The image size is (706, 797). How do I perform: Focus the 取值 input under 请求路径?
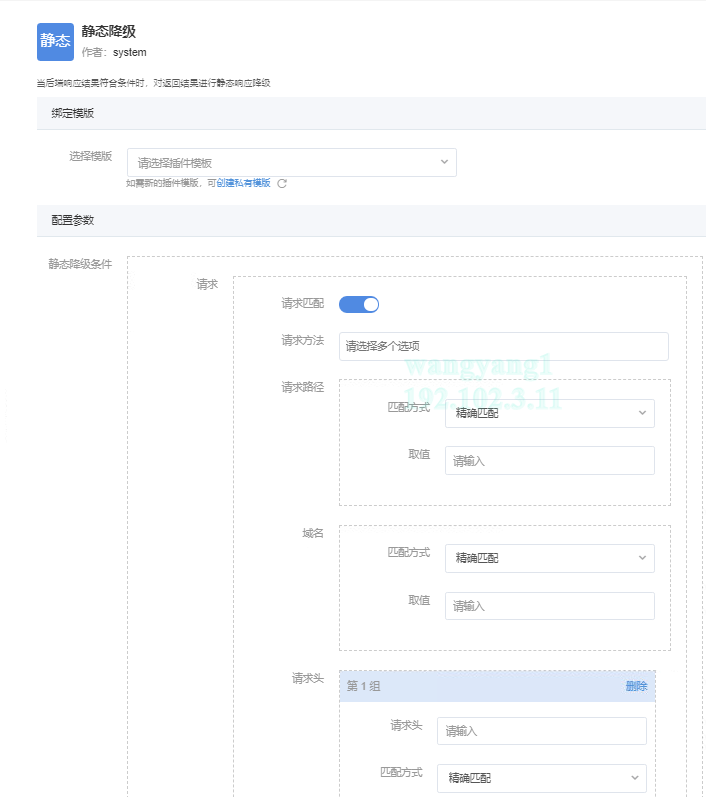(549, 461)
